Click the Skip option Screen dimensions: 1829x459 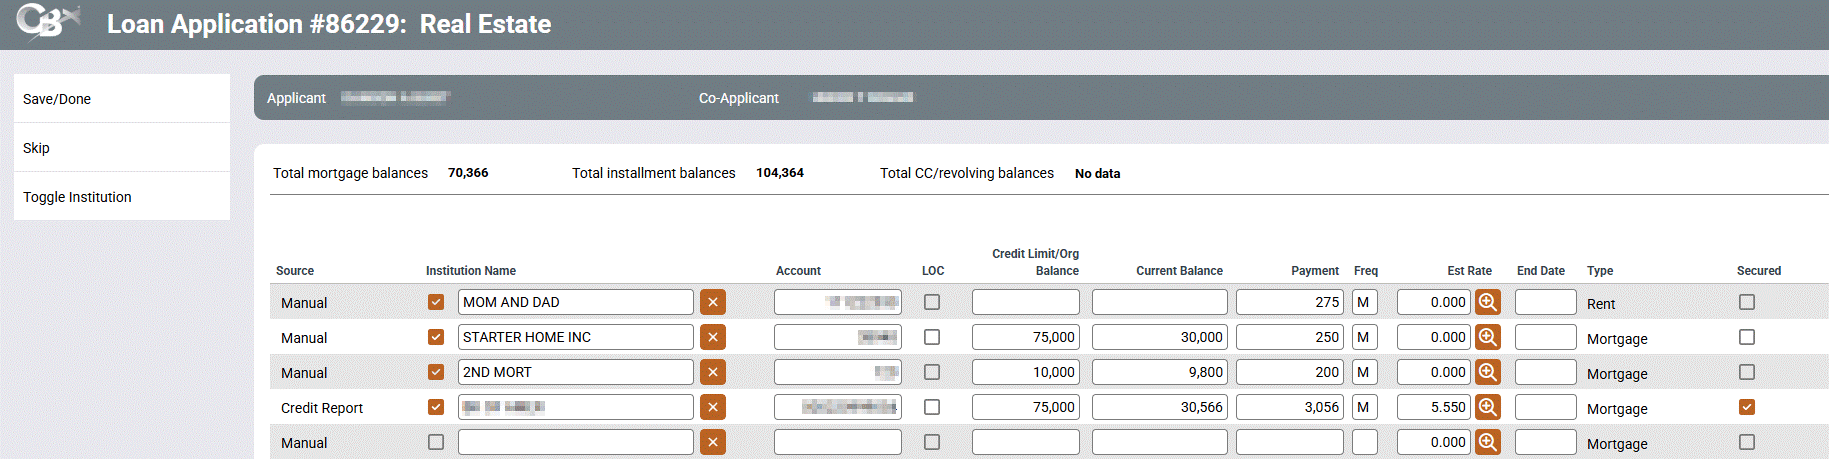[36, 148]
